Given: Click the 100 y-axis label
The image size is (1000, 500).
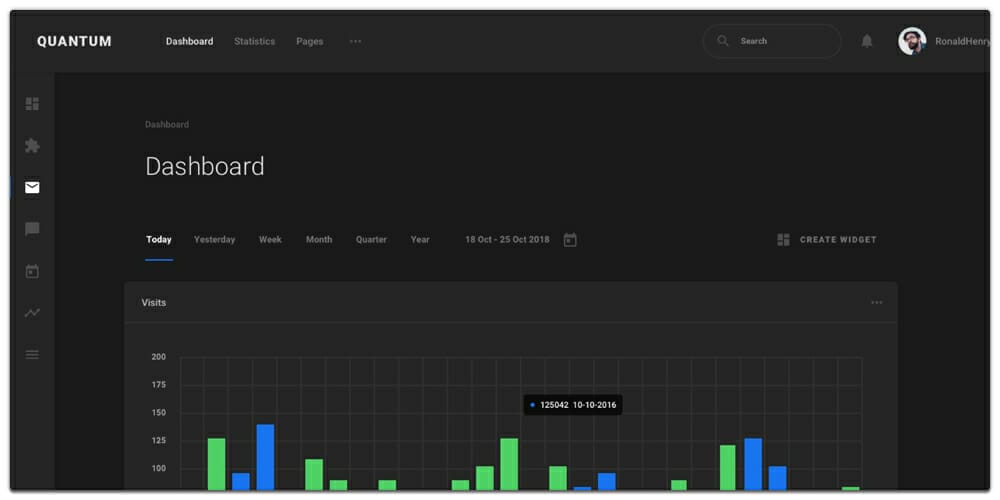Looking at the screenshot, I should [158, 468].
